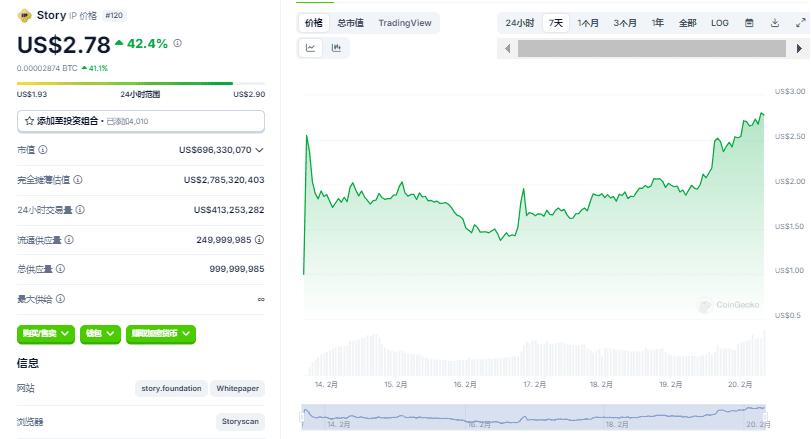Click the US$2.78 current price text
The width and height of the screenshot is (811, 439).
[x=64, y=45]
